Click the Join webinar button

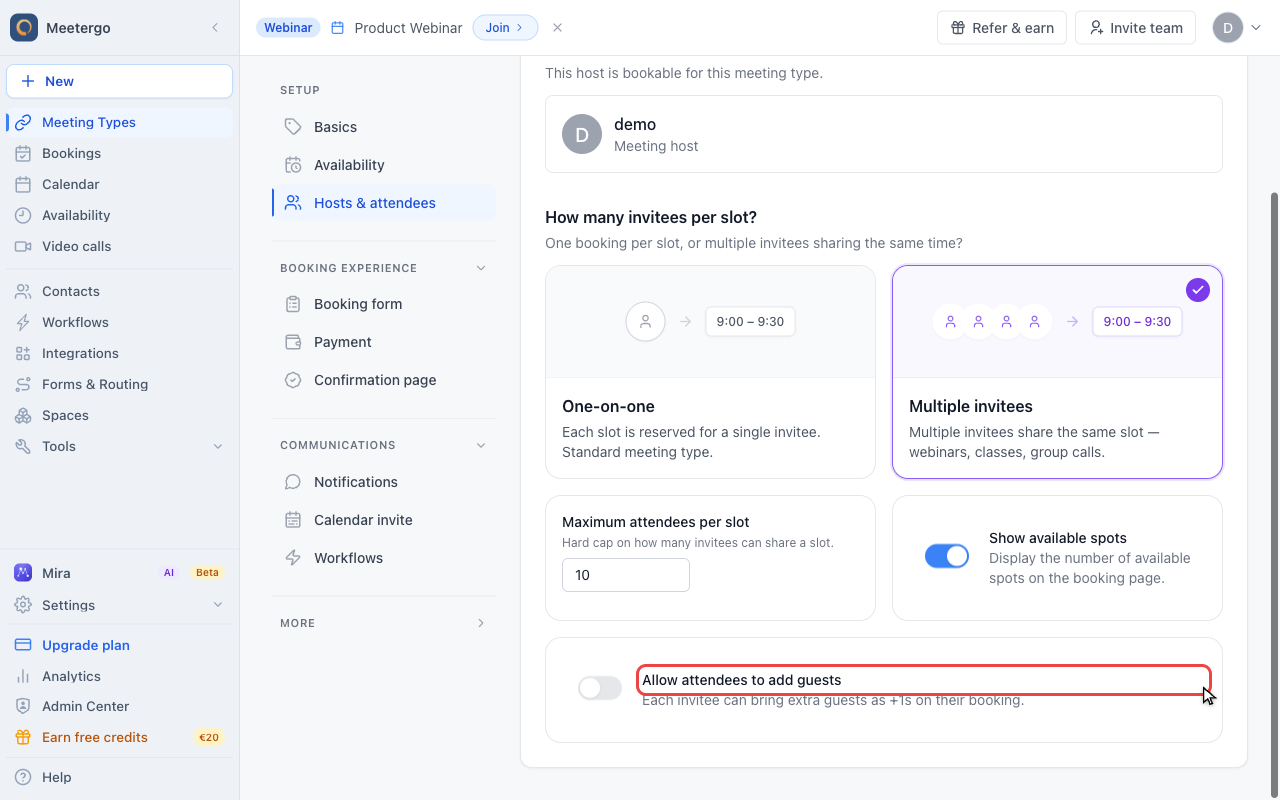point(505,28)
